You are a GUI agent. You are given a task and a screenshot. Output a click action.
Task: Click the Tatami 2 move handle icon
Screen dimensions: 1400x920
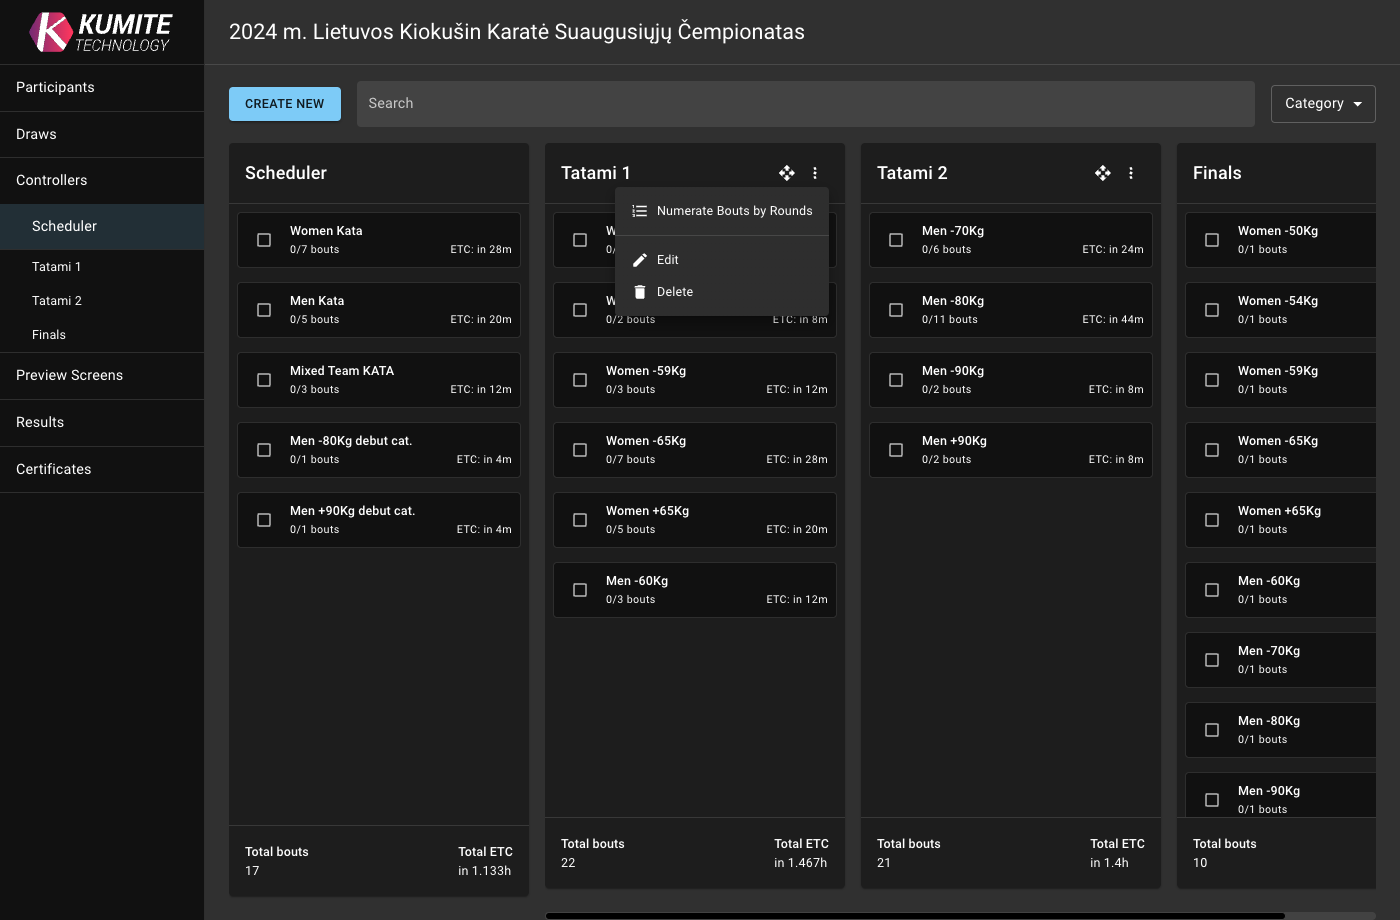[x=1103, y=173]
